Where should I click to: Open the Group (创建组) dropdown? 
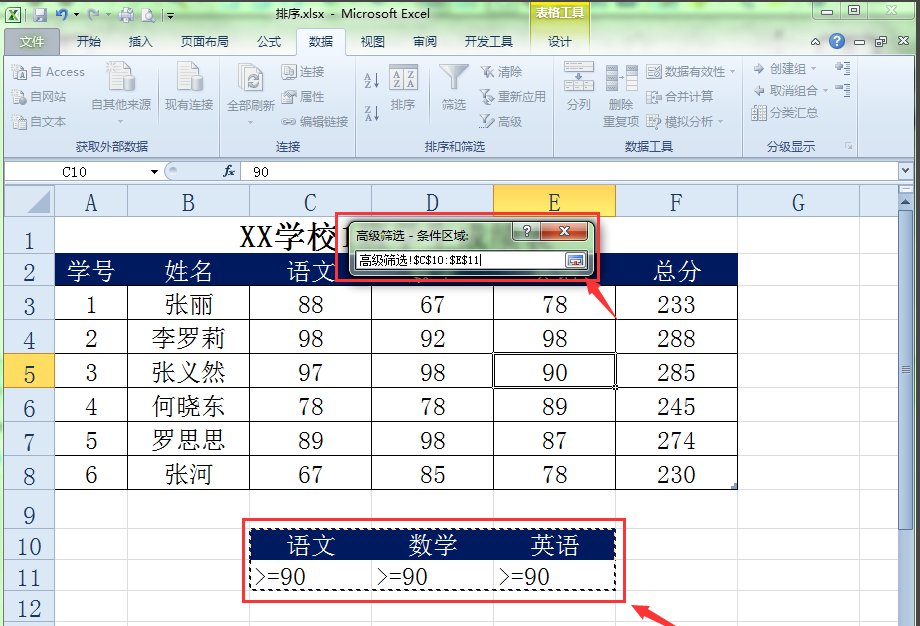coord(784,69)
